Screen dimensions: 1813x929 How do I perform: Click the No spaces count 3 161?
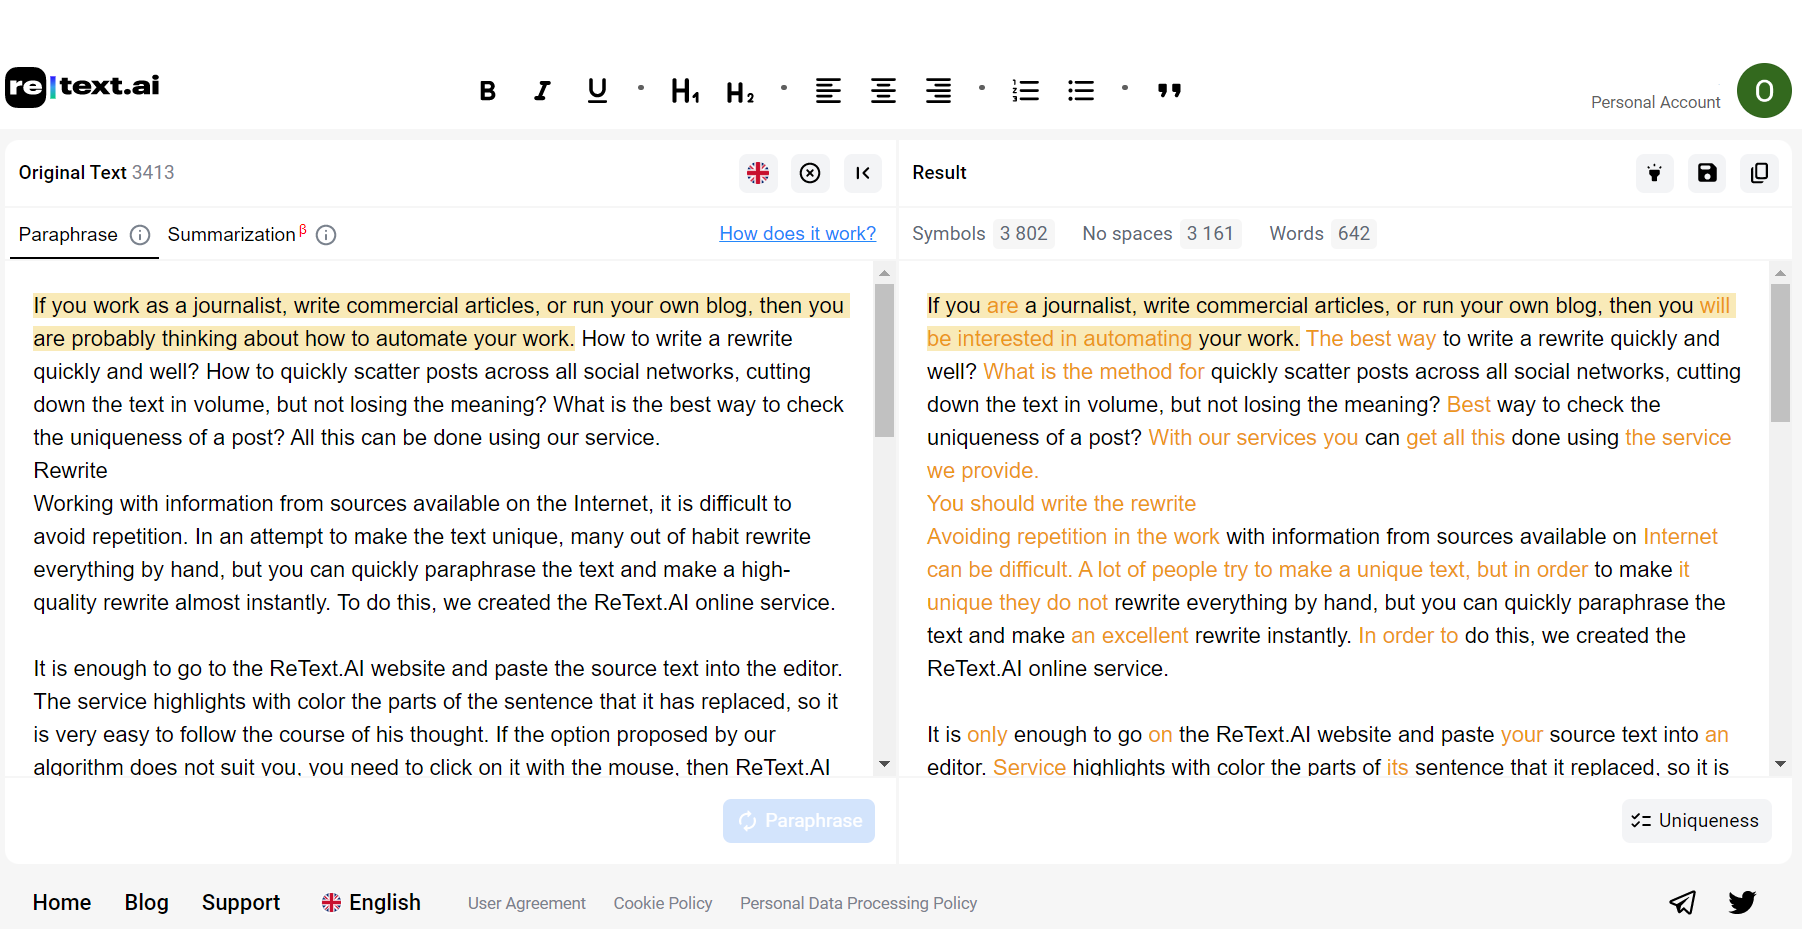click(x=1210, y=234)
